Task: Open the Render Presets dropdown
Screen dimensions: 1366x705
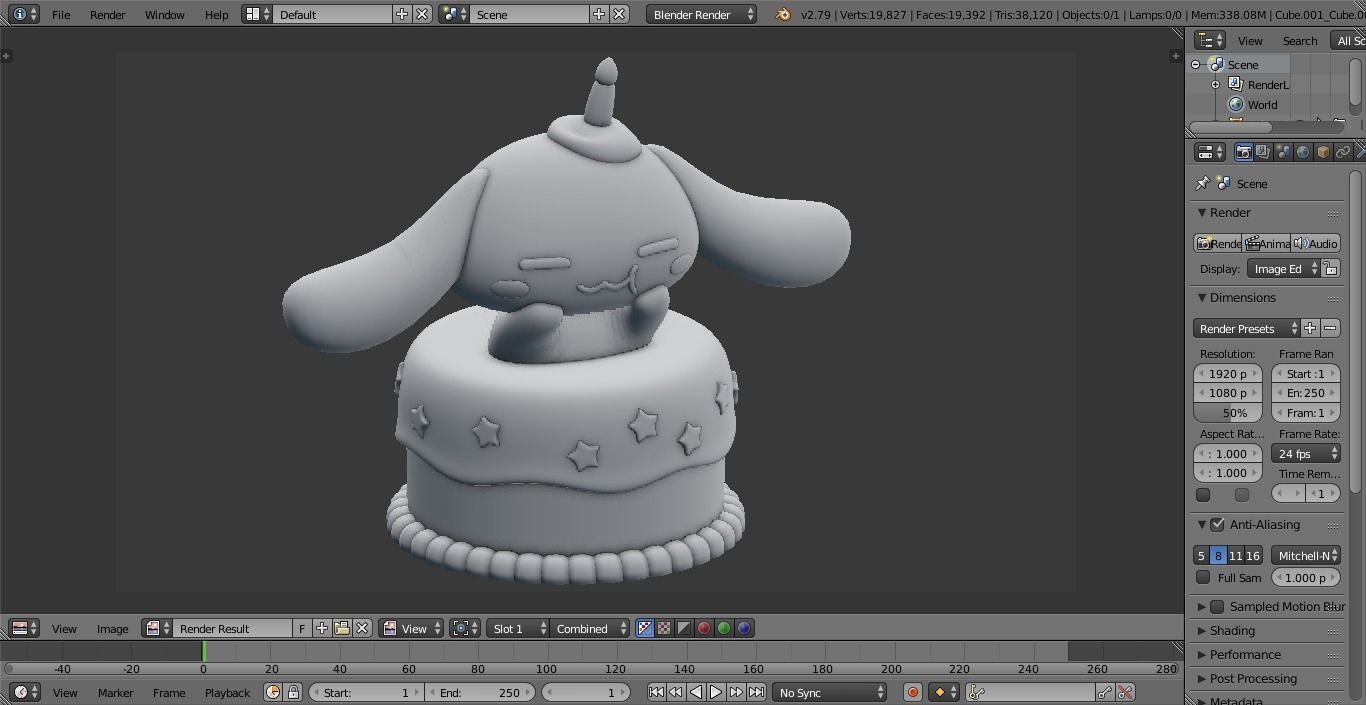Action: point(1247,329)
